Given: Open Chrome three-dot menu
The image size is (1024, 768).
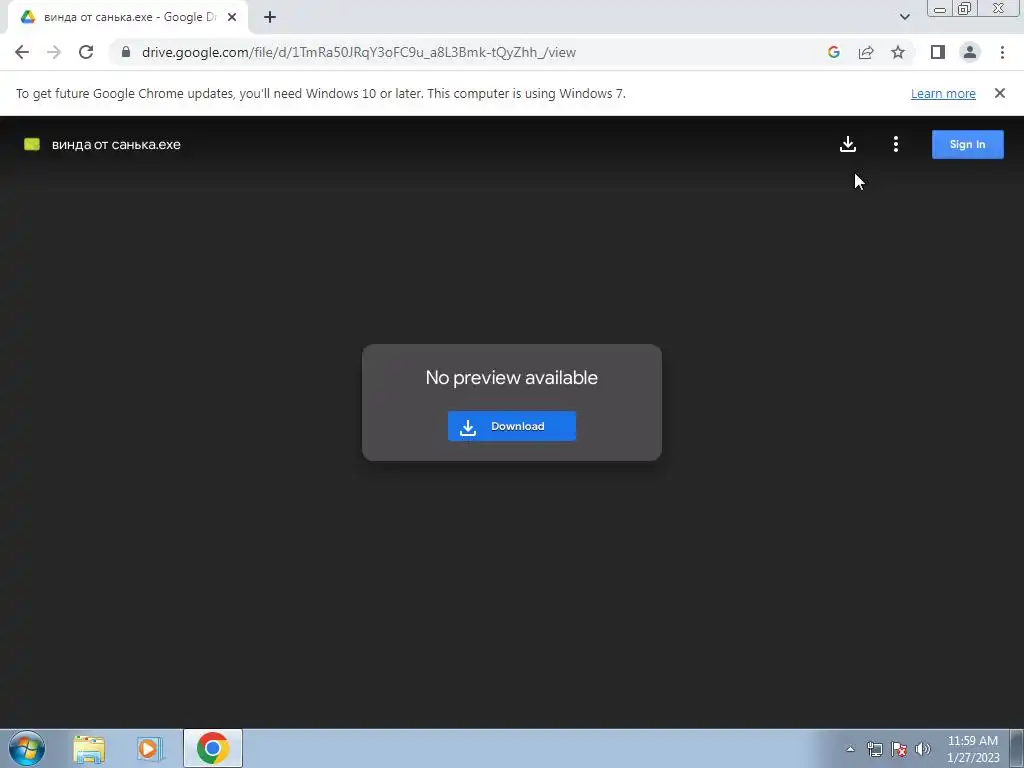Looking at the screenshot, I should click(x=1002, y=52).
